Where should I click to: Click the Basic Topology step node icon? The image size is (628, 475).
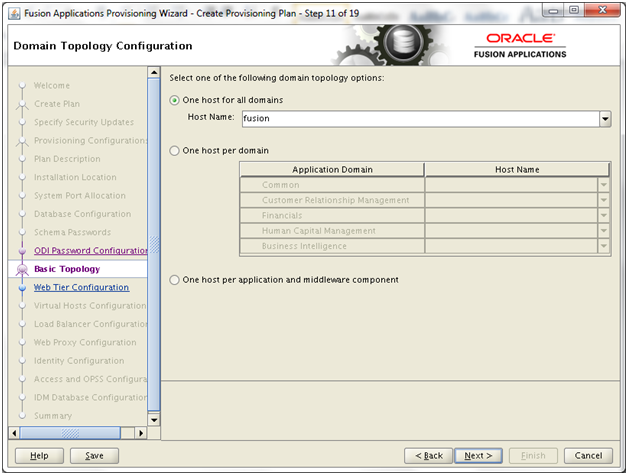(22, 270)
